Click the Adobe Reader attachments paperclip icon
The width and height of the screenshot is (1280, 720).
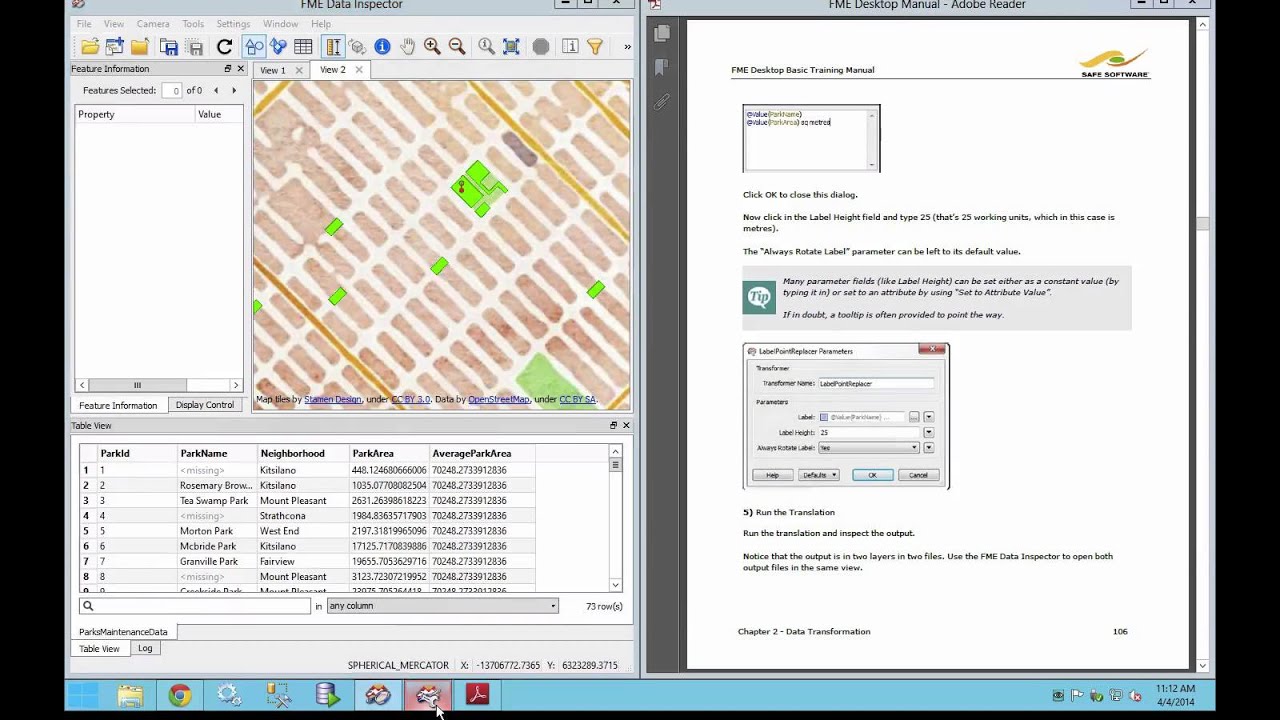point(661,102)
